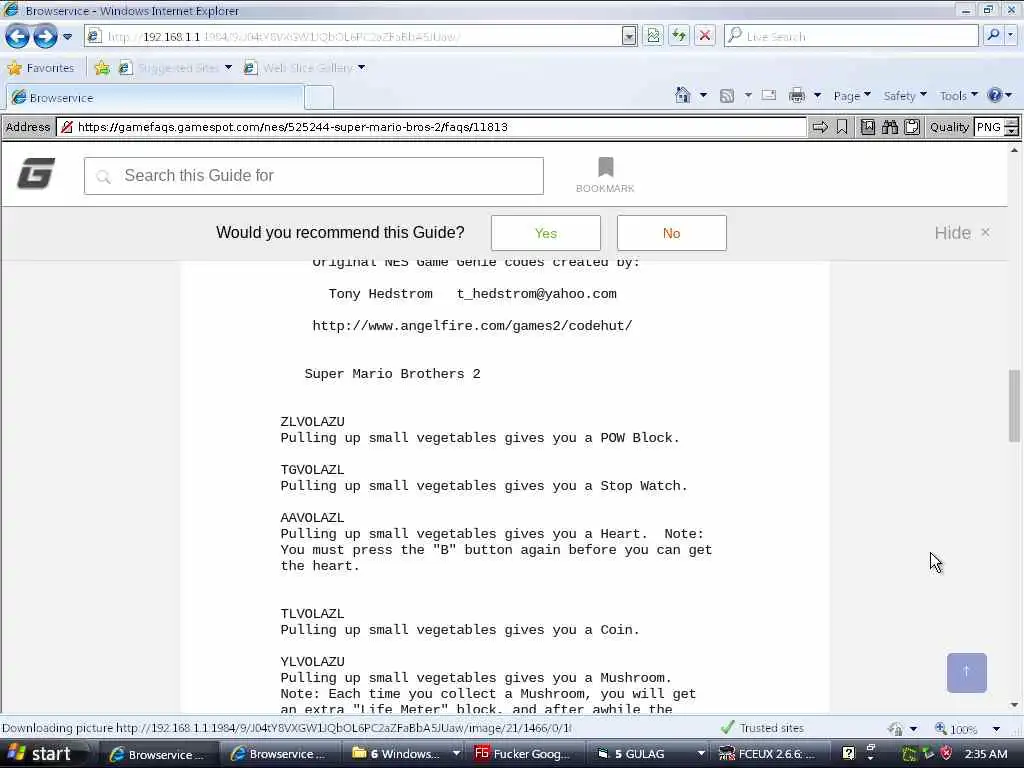Click the code TGVOLAZL
Screen dimensions: 1024x768
pos(312,470)
